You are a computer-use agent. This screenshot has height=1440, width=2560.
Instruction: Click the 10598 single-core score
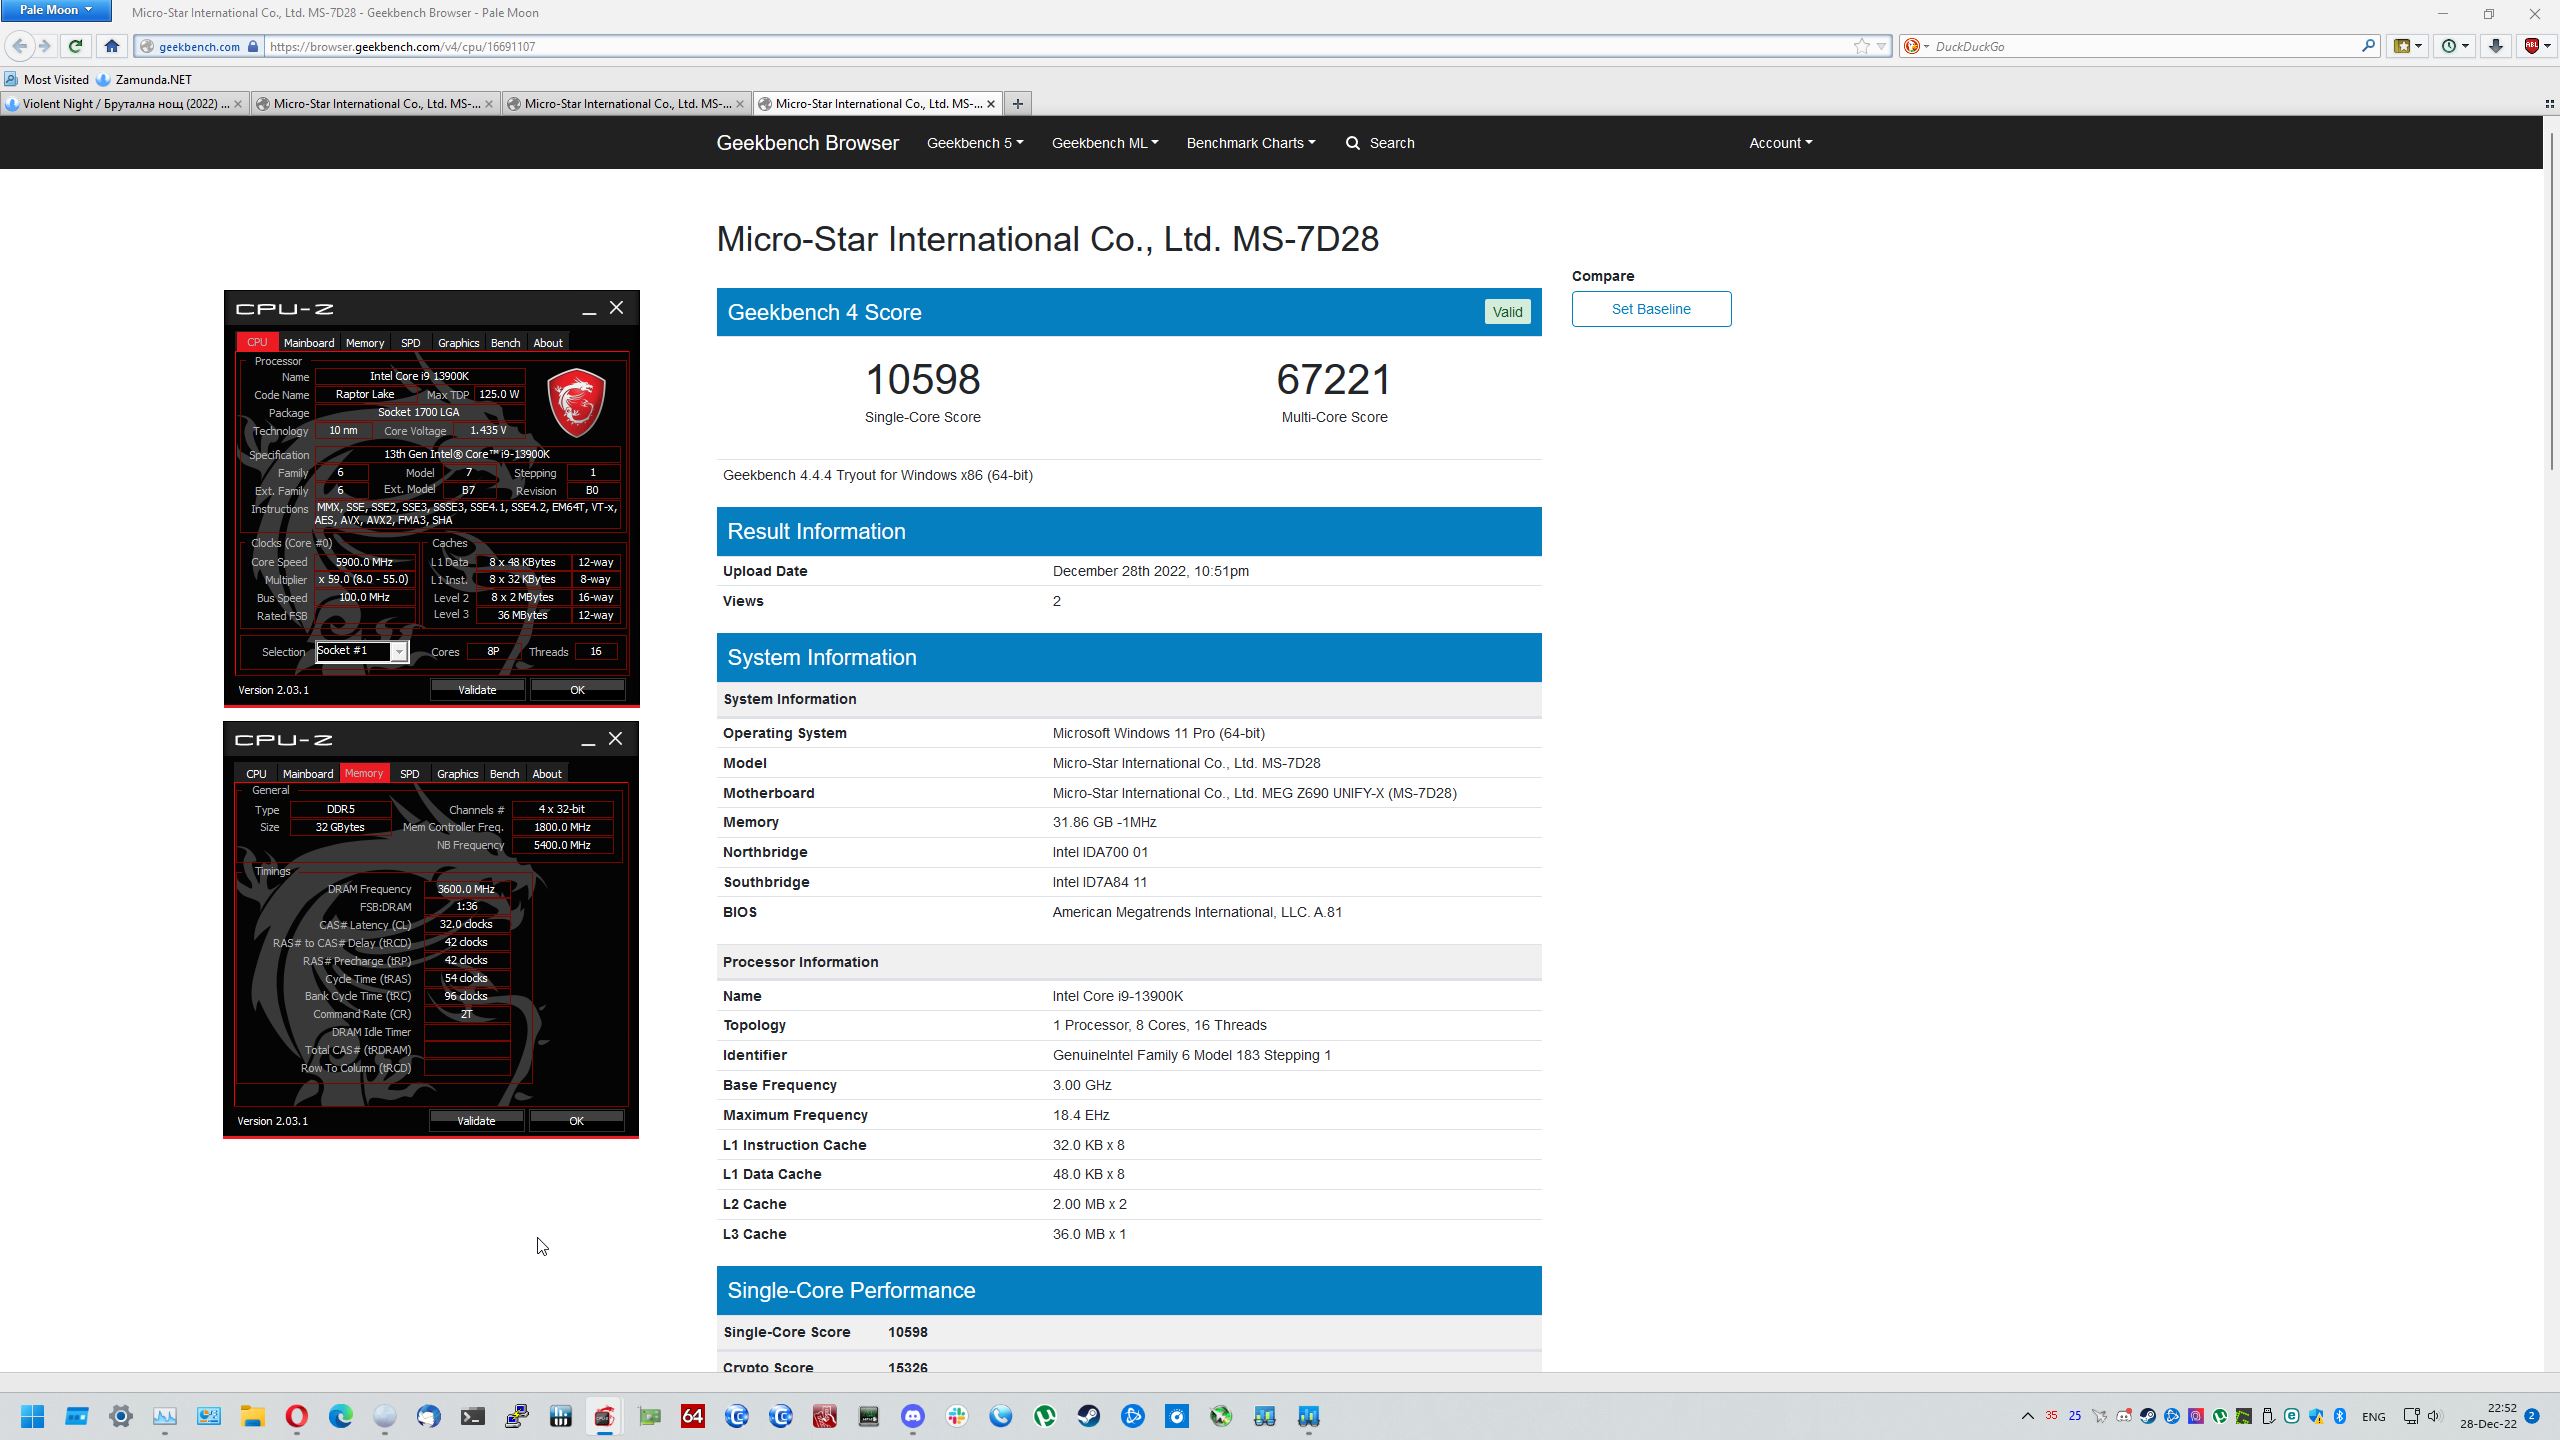pos(922,379)
